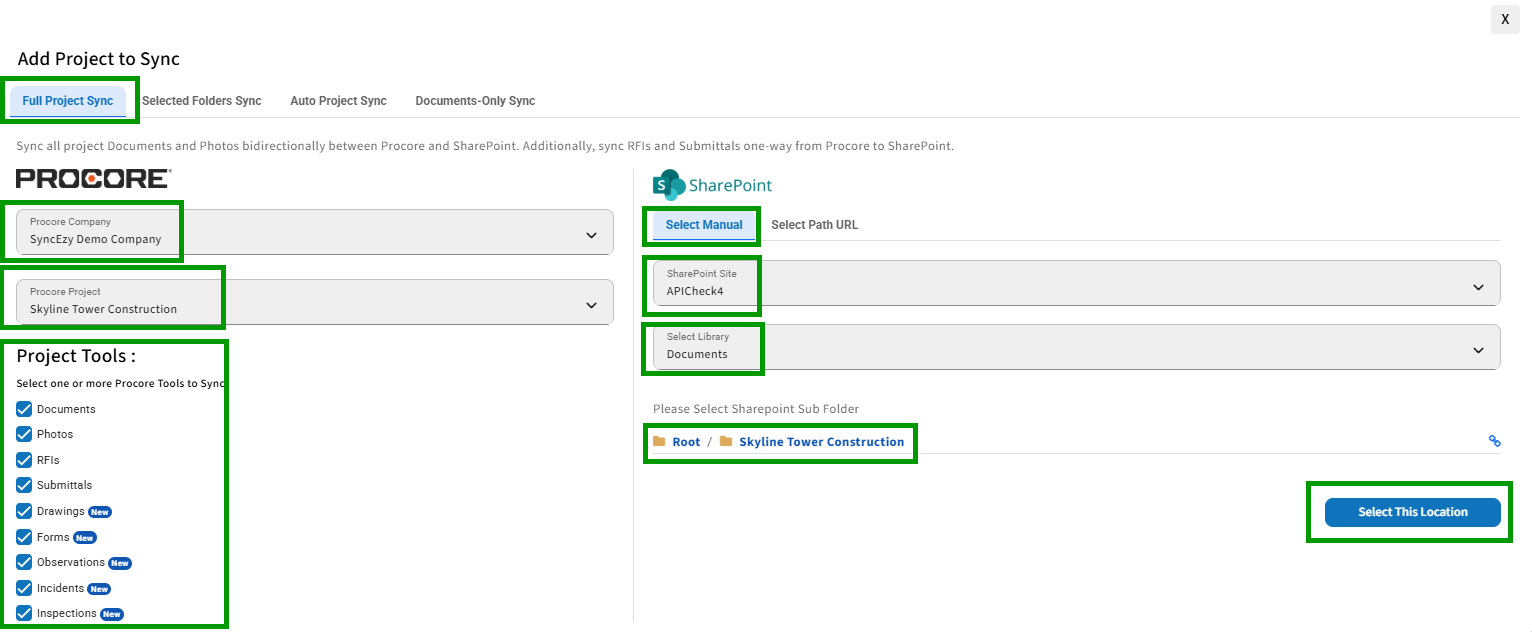Switch to the Selected Folders Sync tab
The image size is (1532, 632).
[x=202, y=101]
